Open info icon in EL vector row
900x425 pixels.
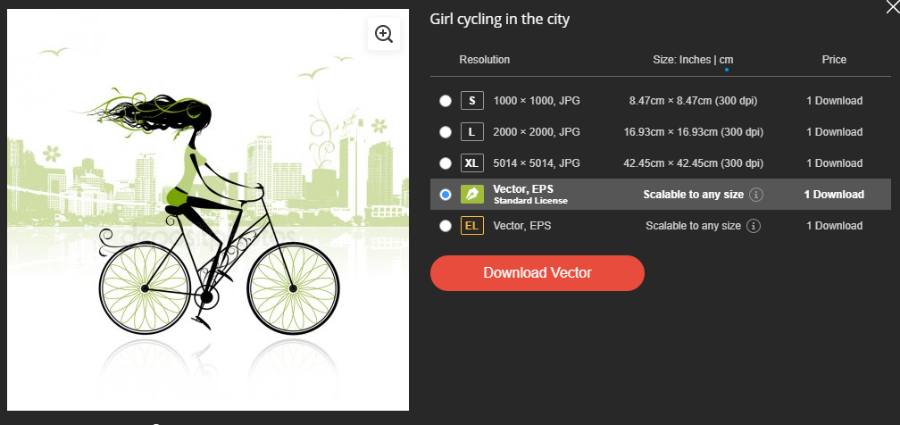[x=754, y=226]
